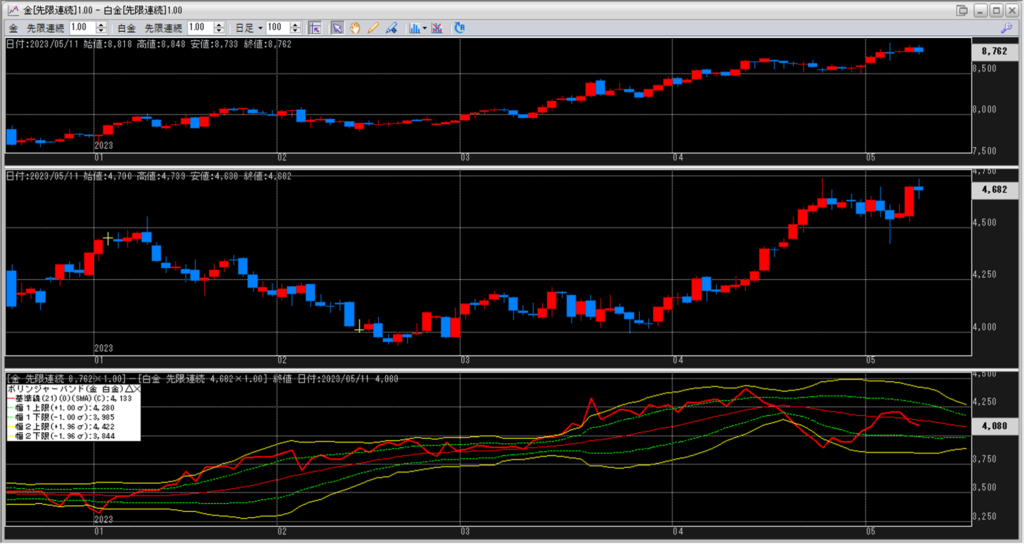The height and width of the screenshot is (544, 1024).
Task: Expand the dropdown arrow beside the chart indicator icon
Action: point(425,27)
